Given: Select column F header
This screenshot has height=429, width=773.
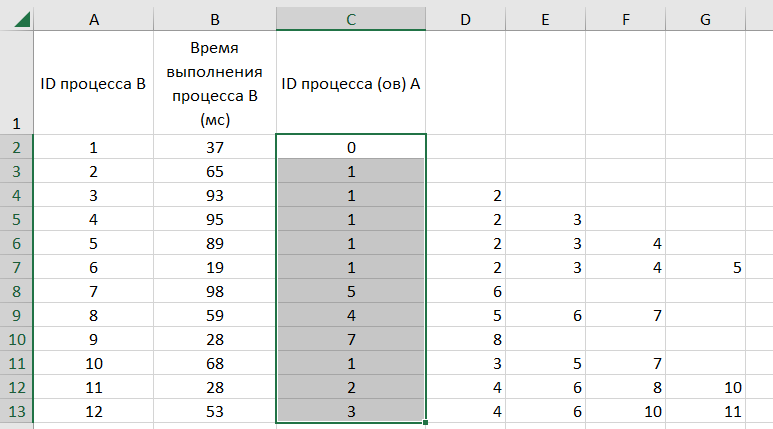Looking at the screenshot, I should [625, 17].
